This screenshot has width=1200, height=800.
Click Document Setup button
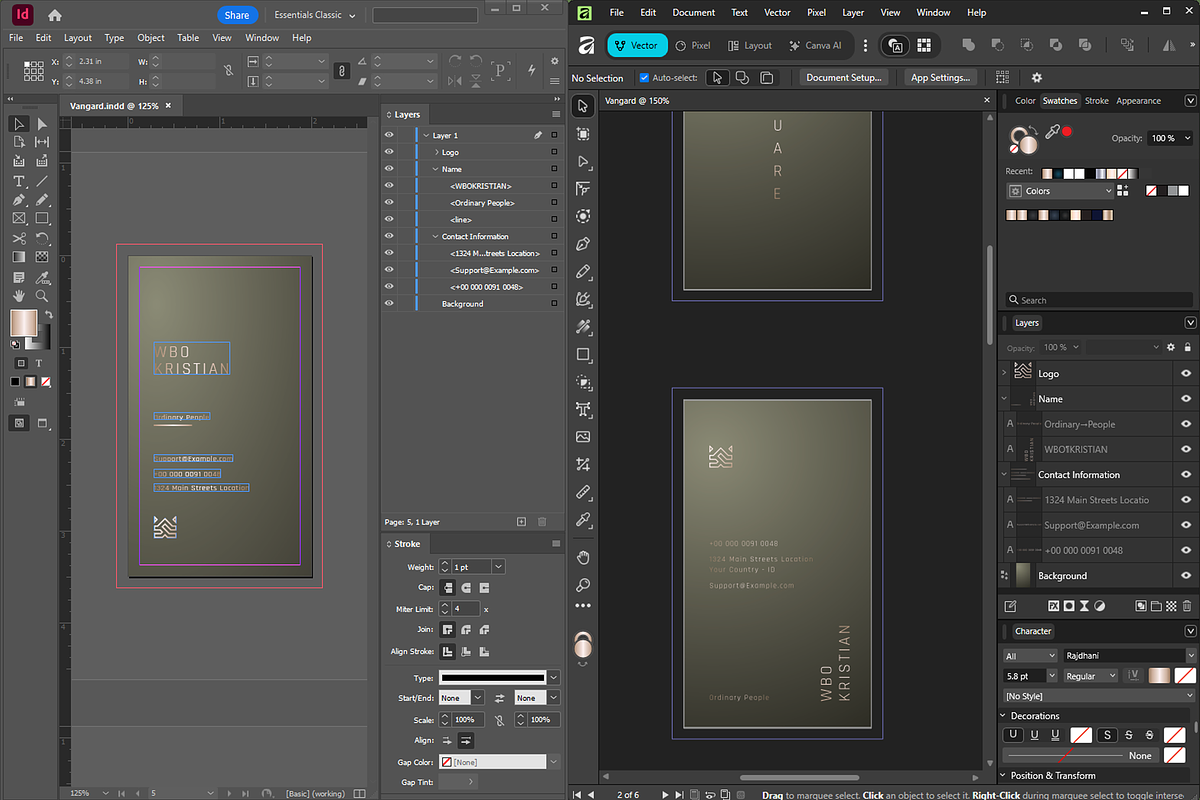coord(844,77)
